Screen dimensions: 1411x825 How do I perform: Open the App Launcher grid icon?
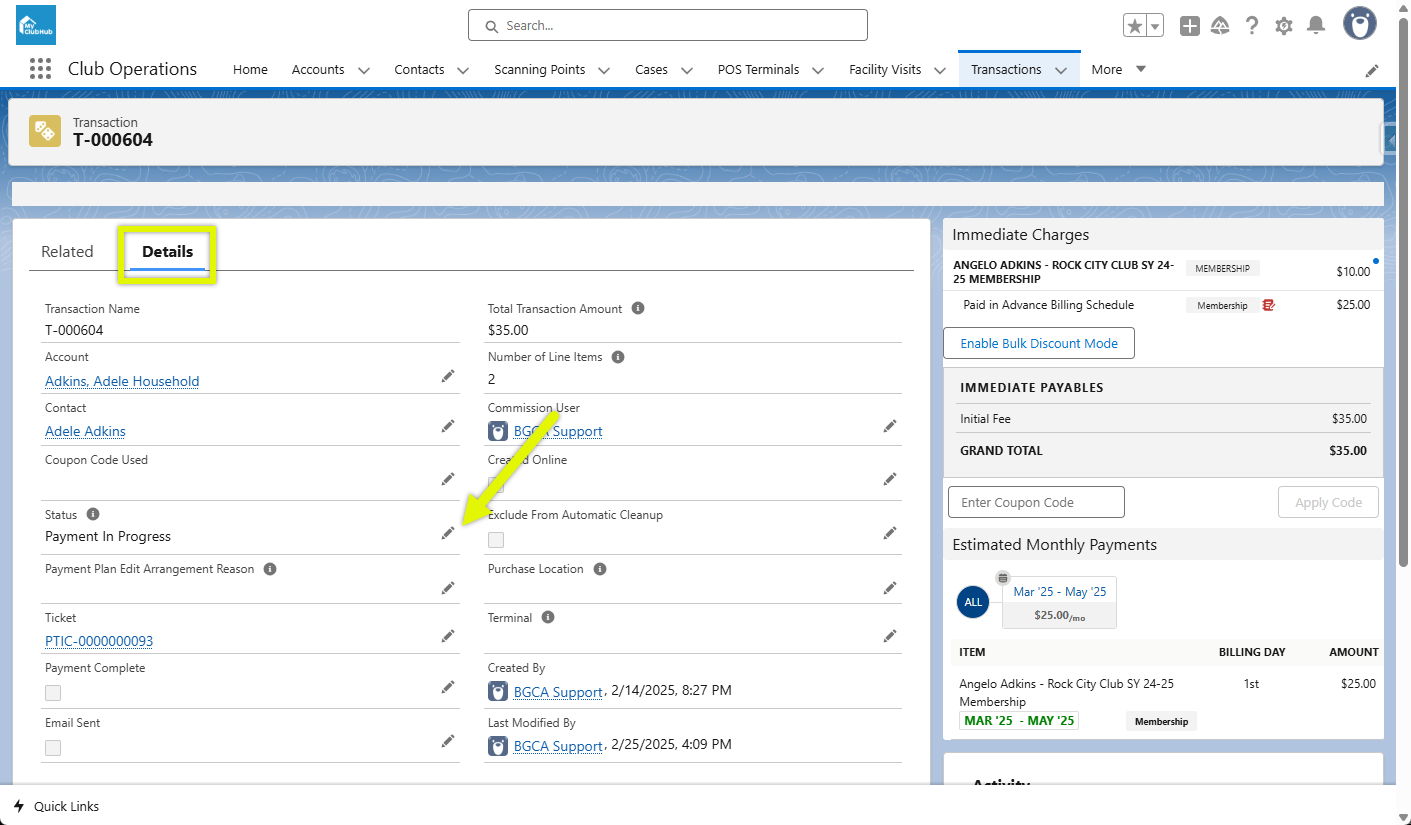point(40,69)
